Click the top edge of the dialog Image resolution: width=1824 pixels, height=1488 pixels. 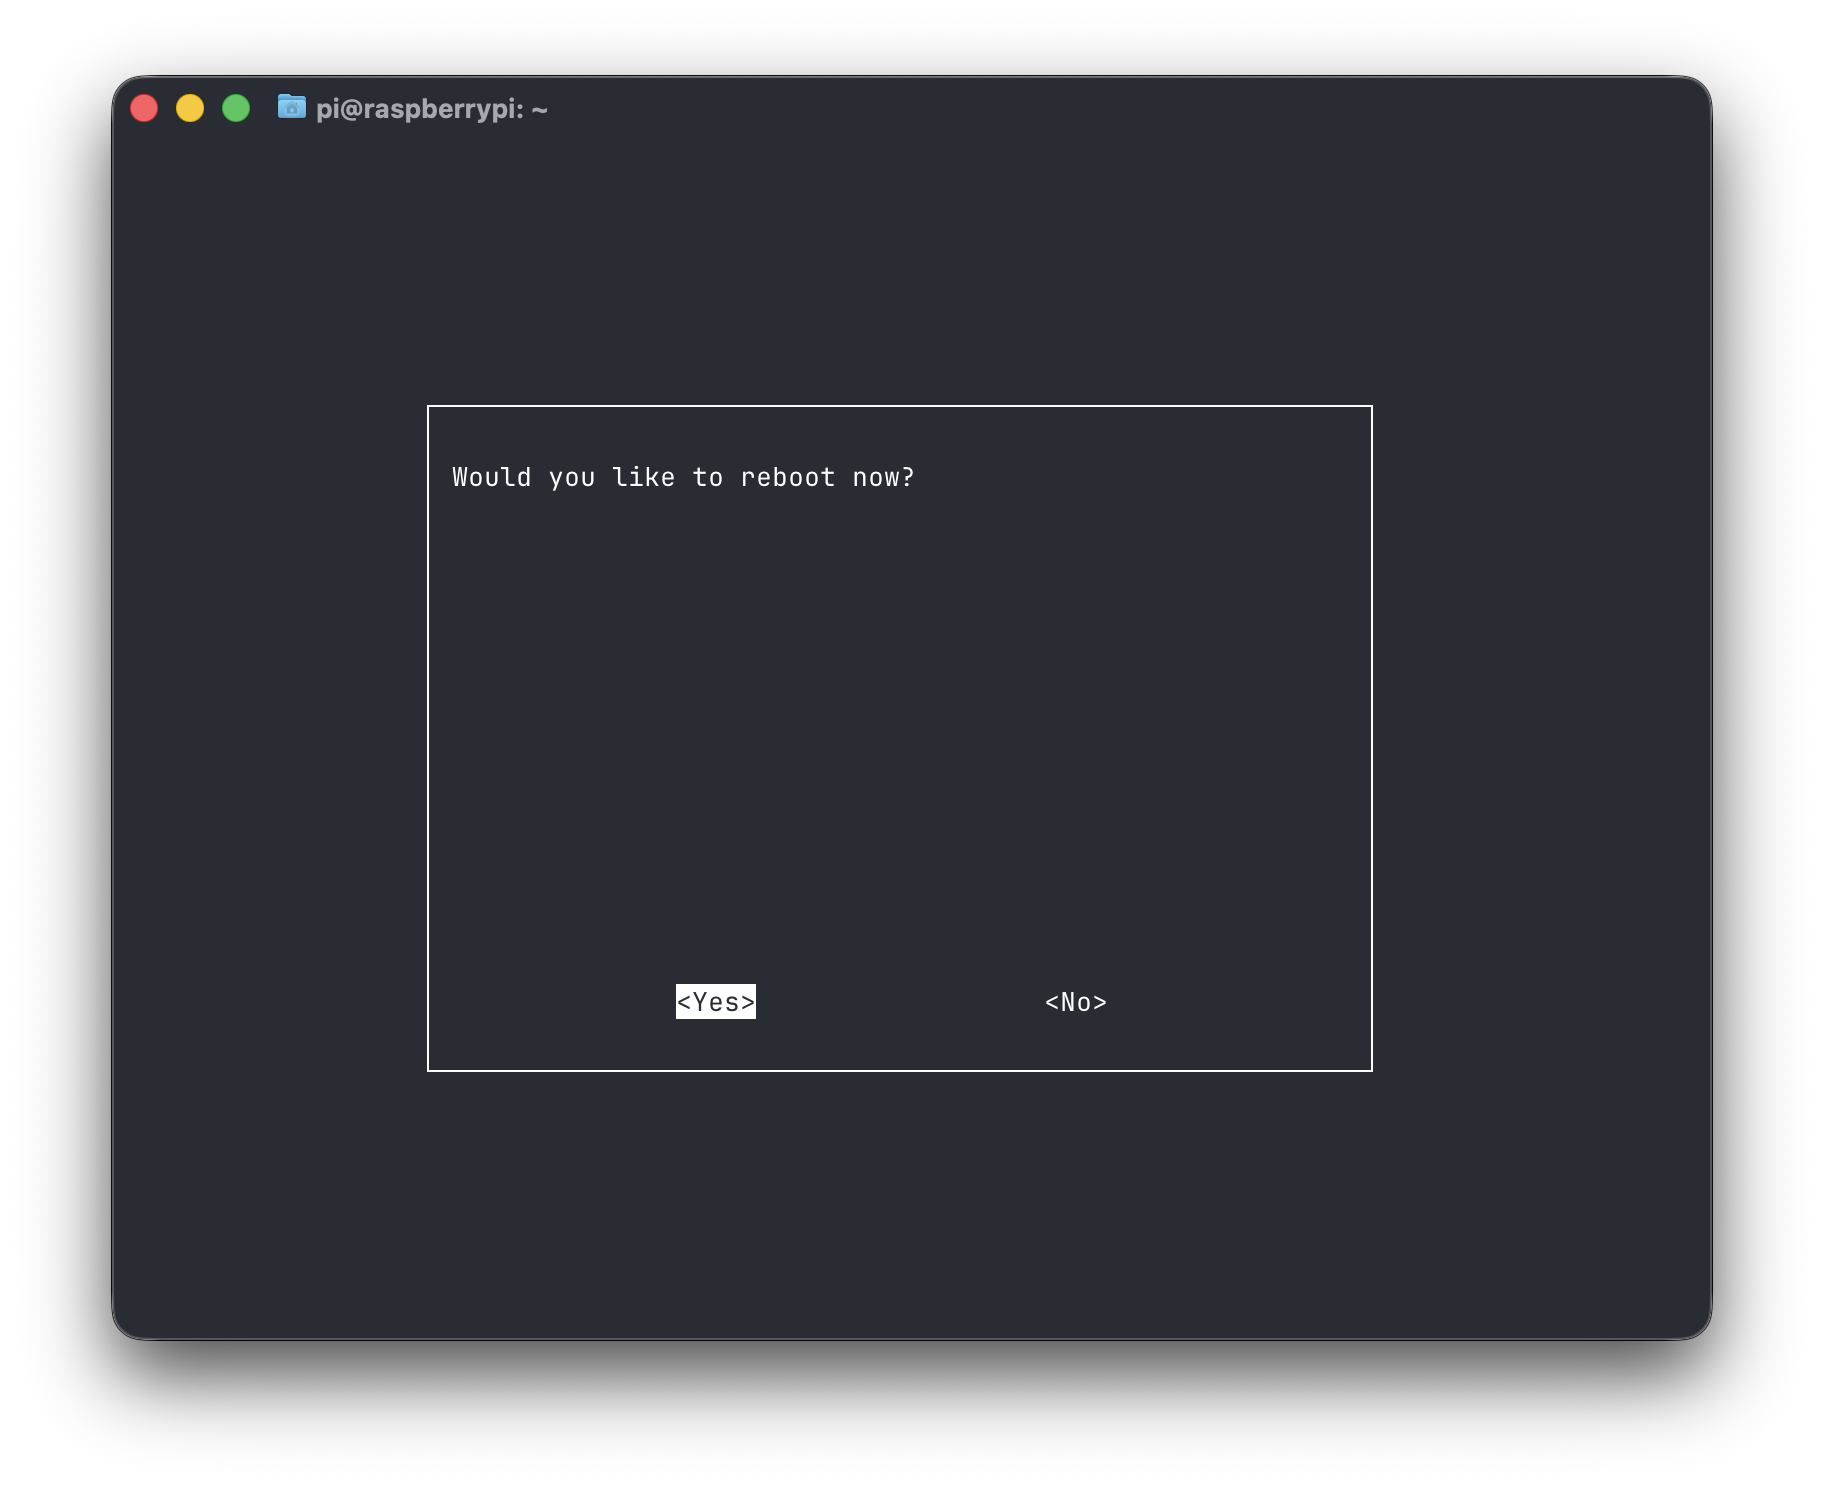coord(899,406)
